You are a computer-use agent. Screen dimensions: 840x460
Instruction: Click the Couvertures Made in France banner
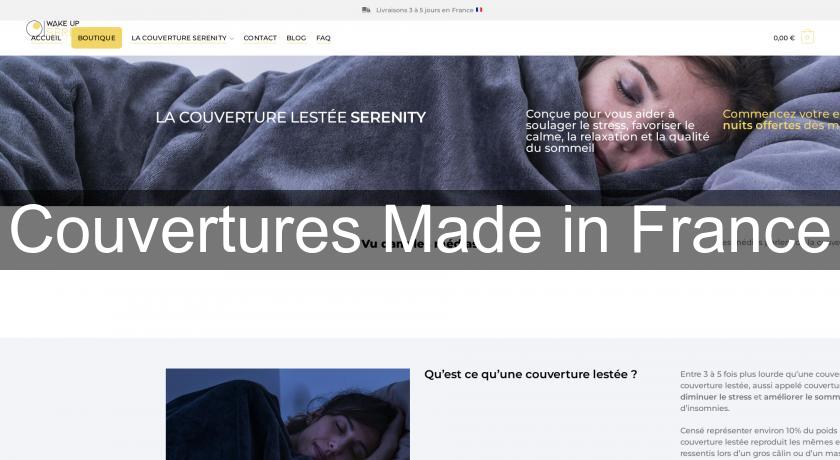tap(420, 230)
